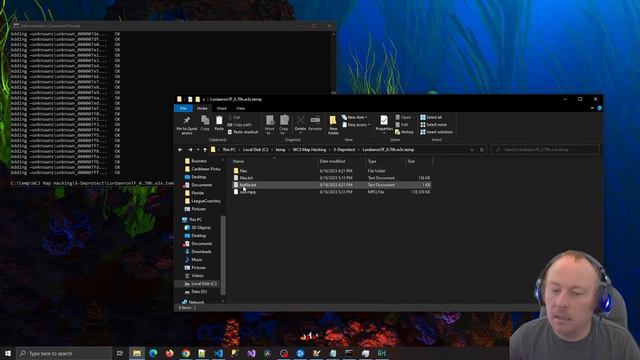Screen dimensions: 640x360
Task: Open 3D Objects in the navigation pane
Action: (198, 228)
